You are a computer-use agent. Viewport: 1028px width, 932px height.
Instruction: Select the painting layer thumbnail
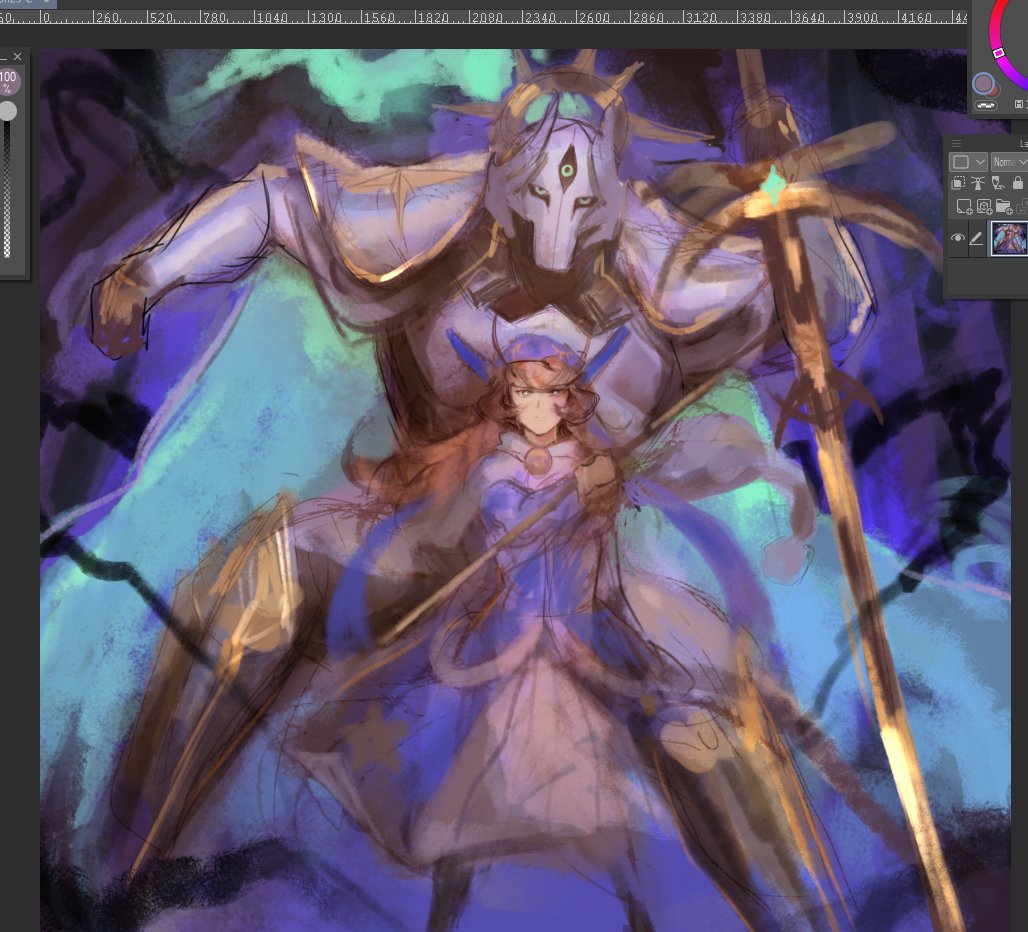[x=1008, y=239]
